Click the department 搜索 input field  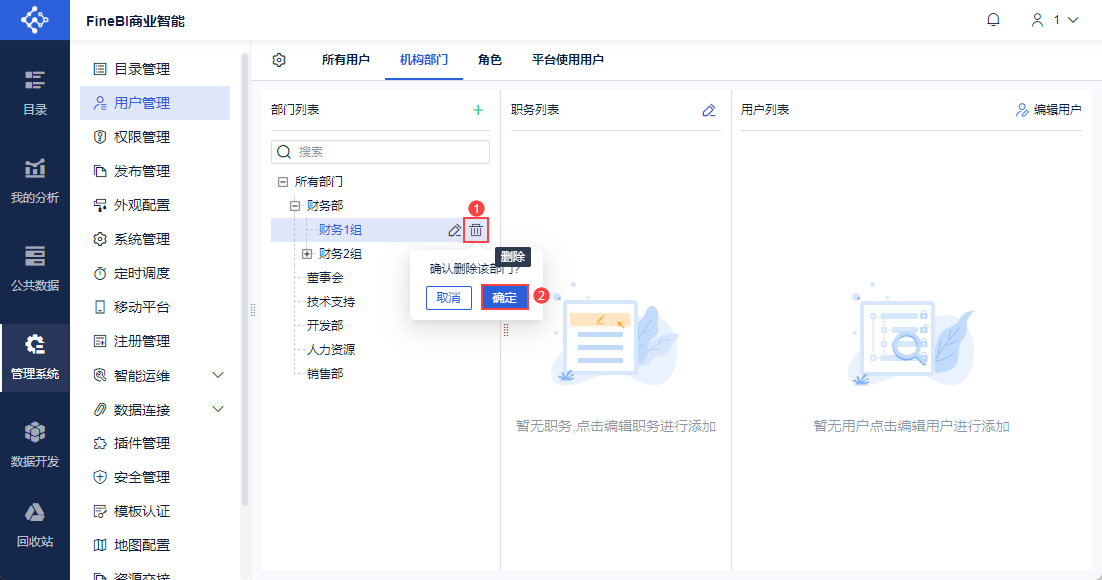pyautogui.click(x=380, y=152)
